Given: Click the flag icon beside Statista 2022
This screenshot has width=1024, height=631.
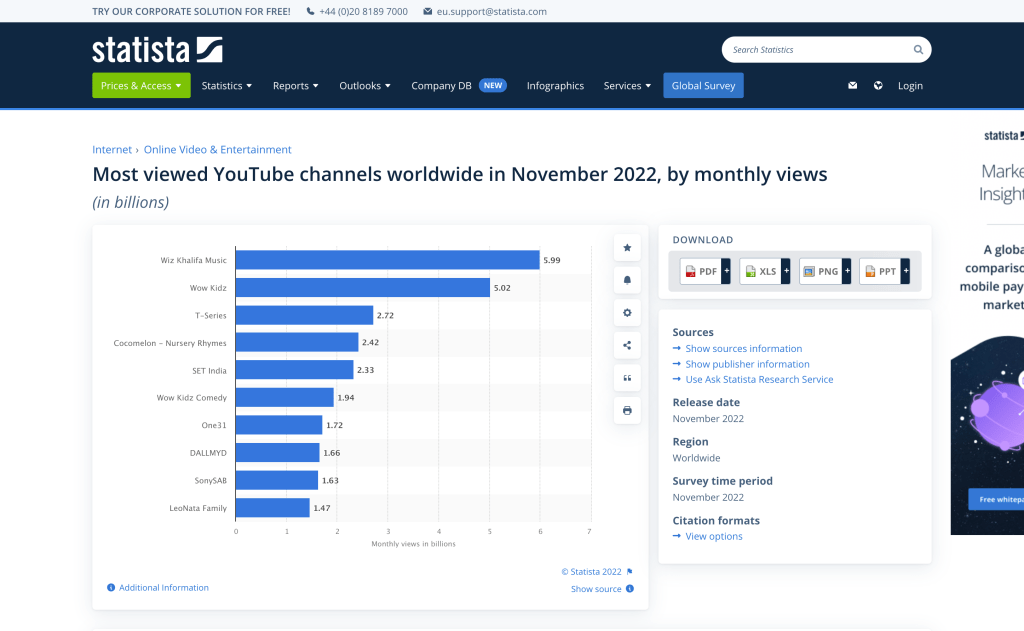Looking at the screenshot, I should tap(630, 572).
